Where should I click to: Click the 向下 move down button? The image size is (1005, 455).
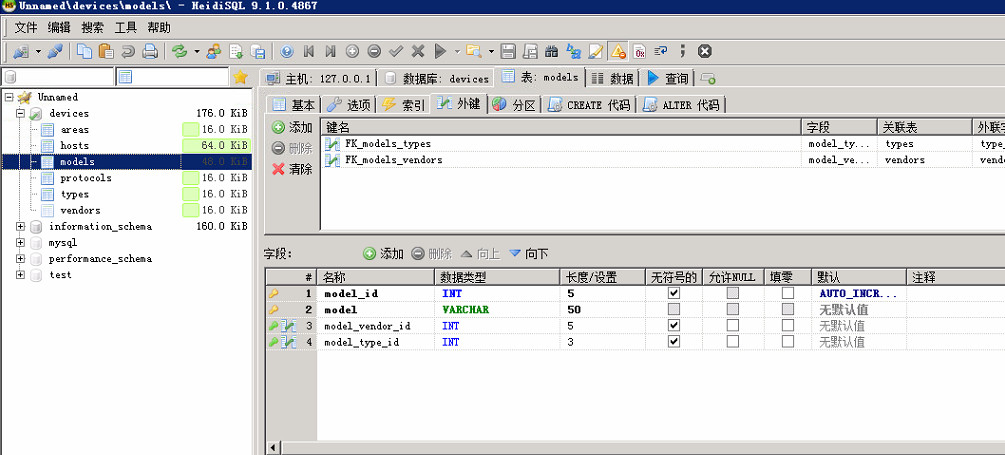tap(529, 254)
